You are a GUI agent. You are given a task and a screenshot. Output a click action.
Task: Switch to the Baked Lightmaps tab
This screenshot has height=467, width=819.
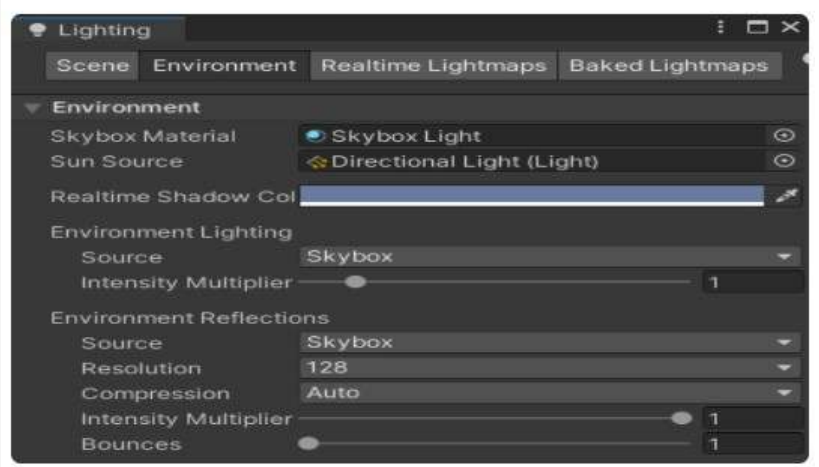tap(668, 66)
